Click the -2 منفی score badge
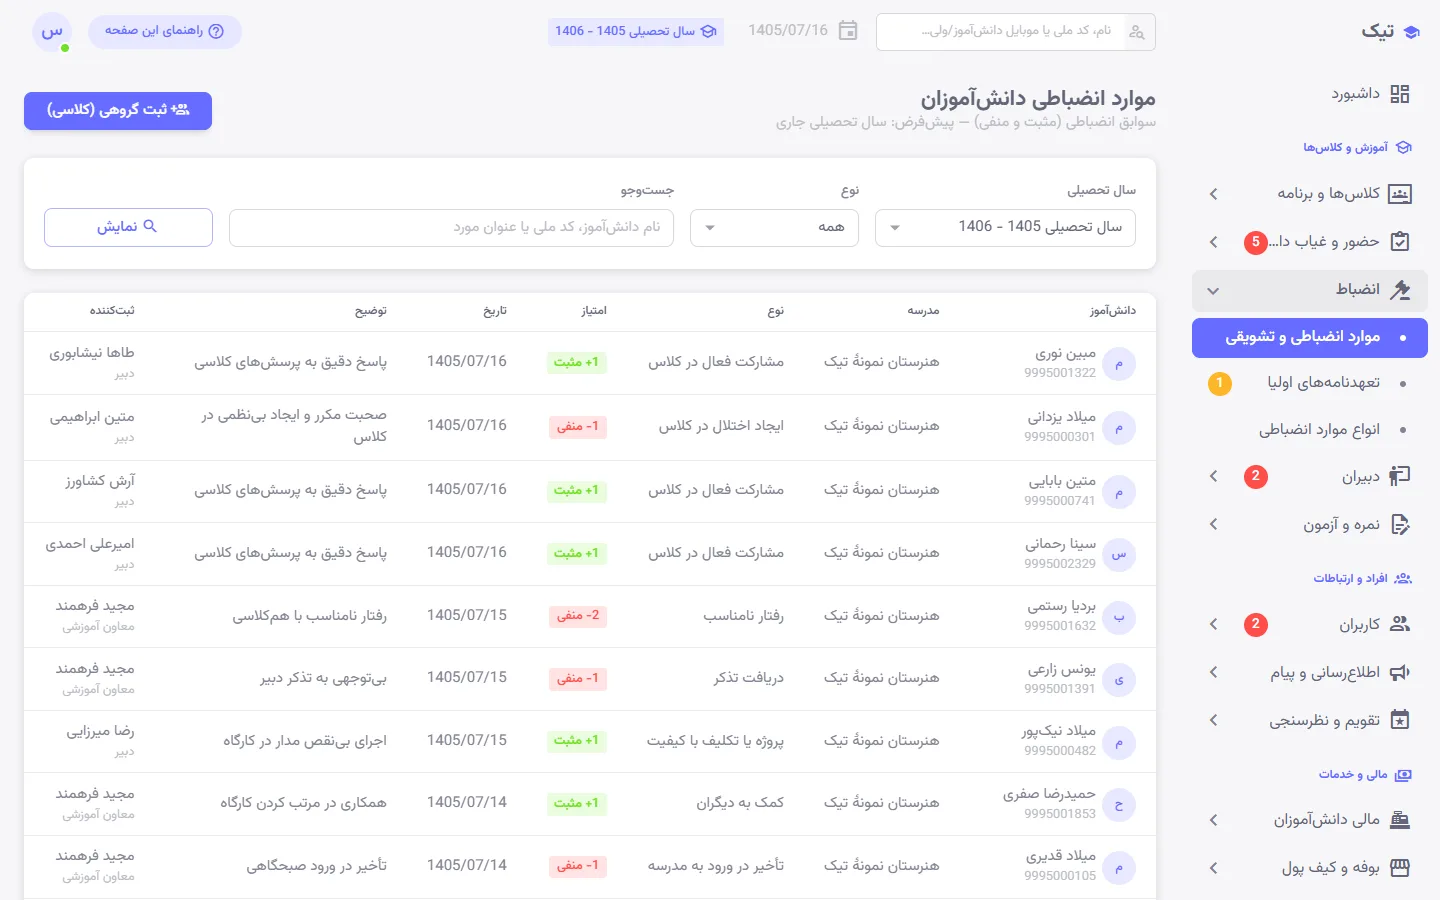The image size is (1440, 900). 578,616
